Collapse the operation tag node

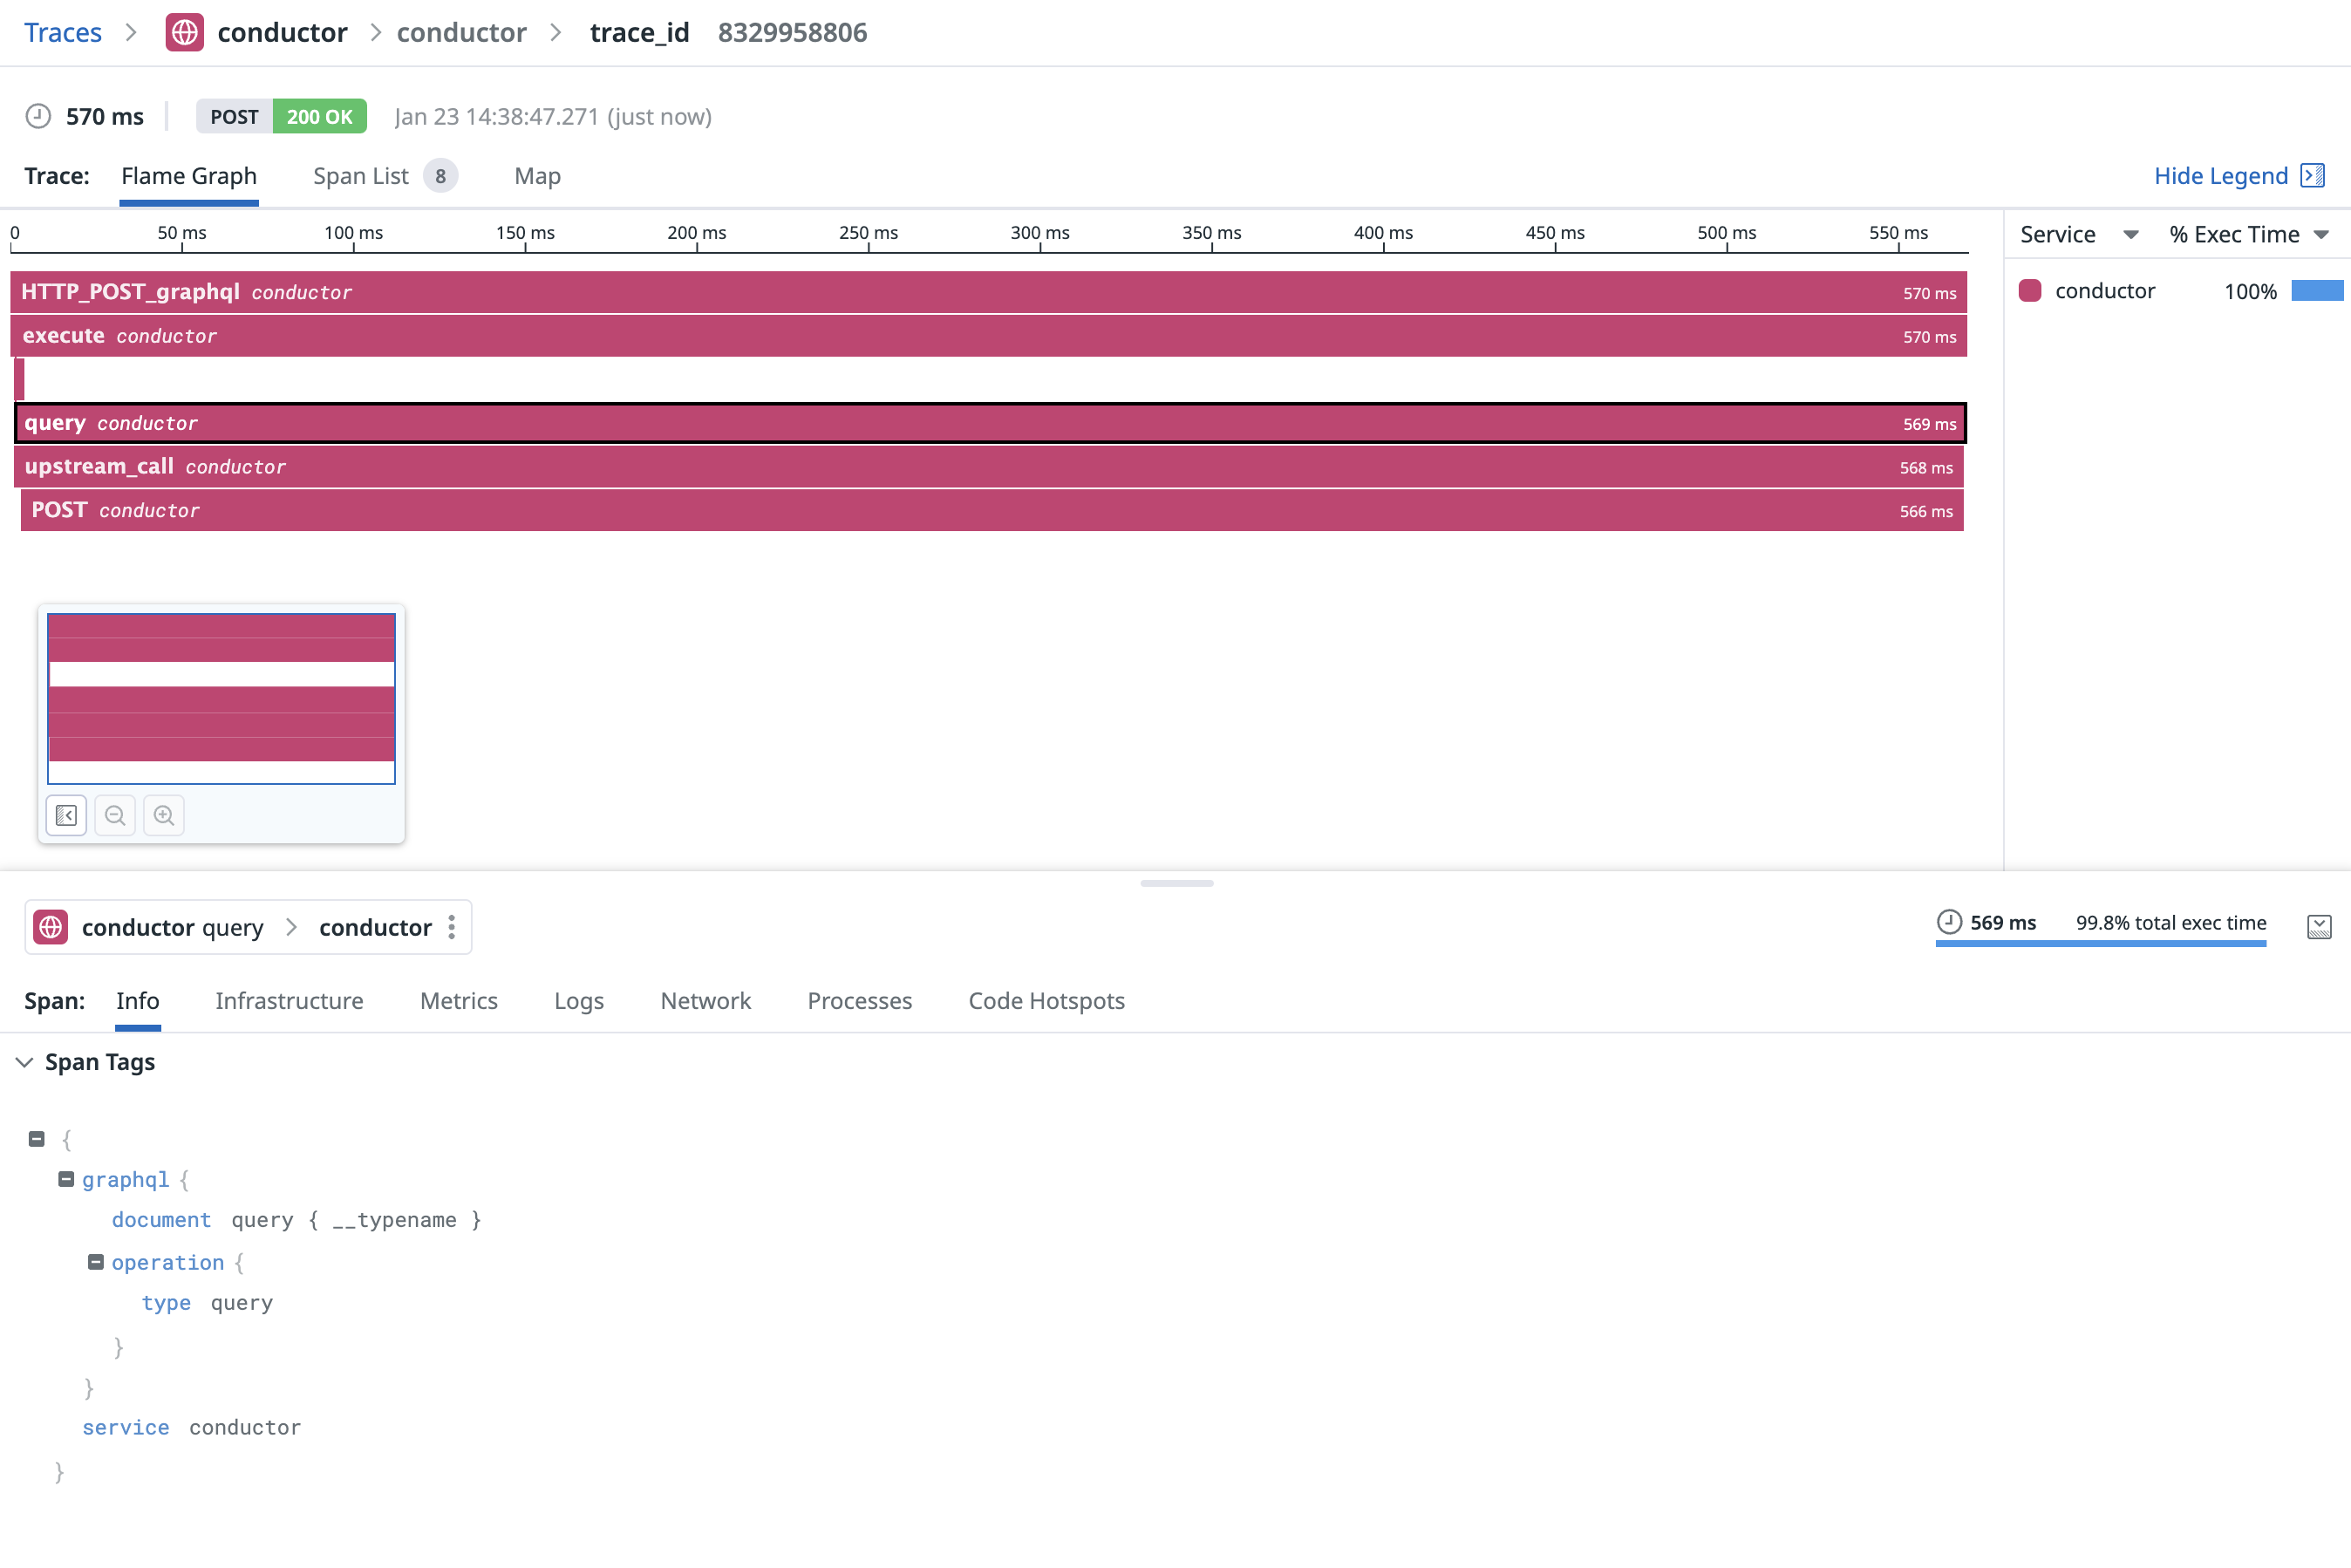[96, 1262]
